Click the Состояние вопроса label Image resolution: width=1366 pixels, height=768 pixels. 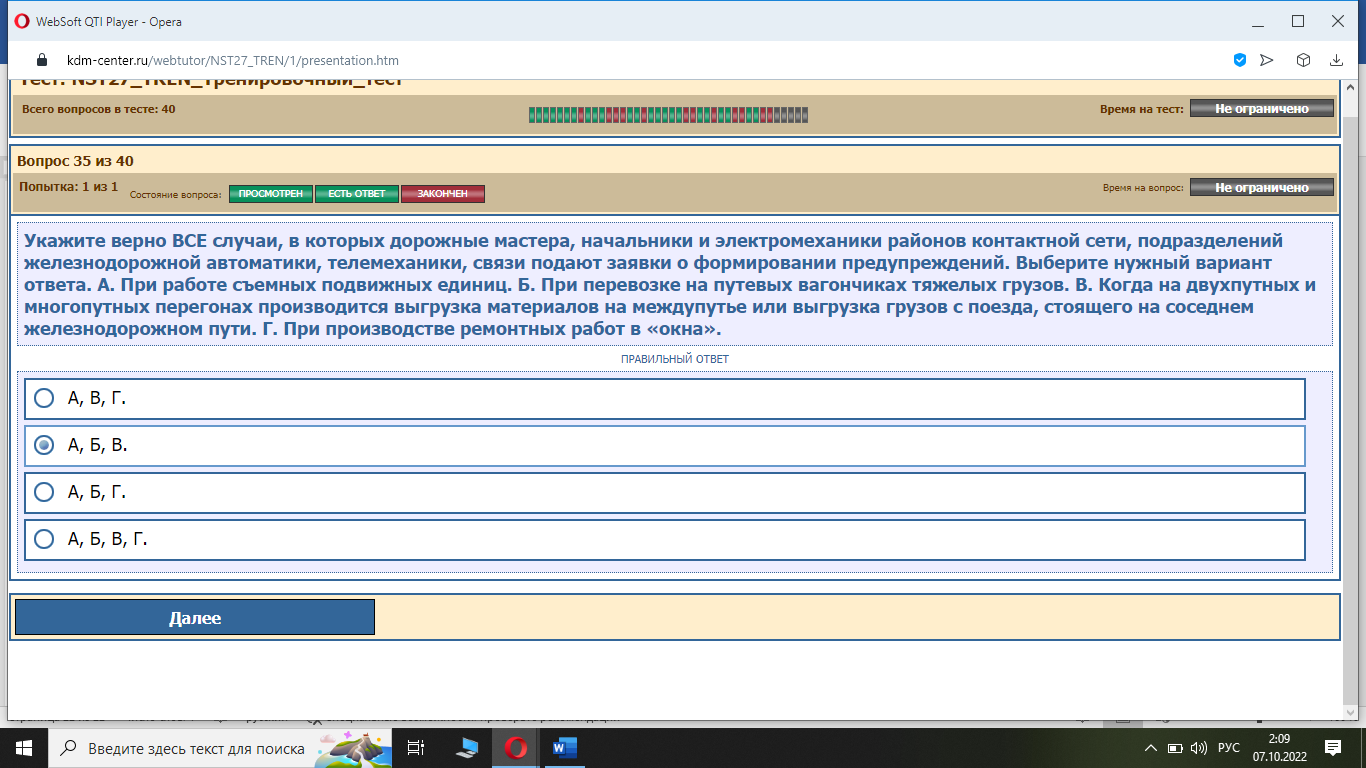tap(176, 194)
